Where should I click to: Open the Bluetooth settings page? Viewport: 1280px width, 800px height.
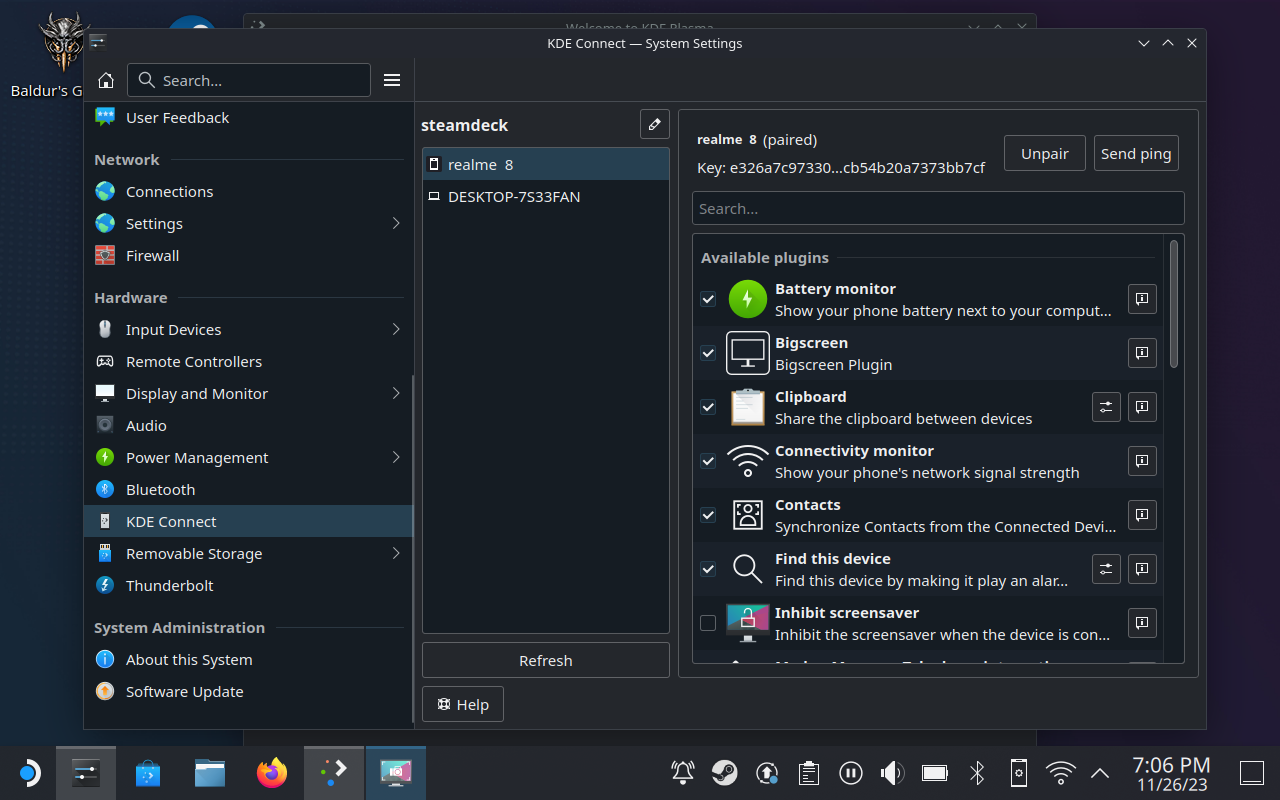tap(160, 490)
